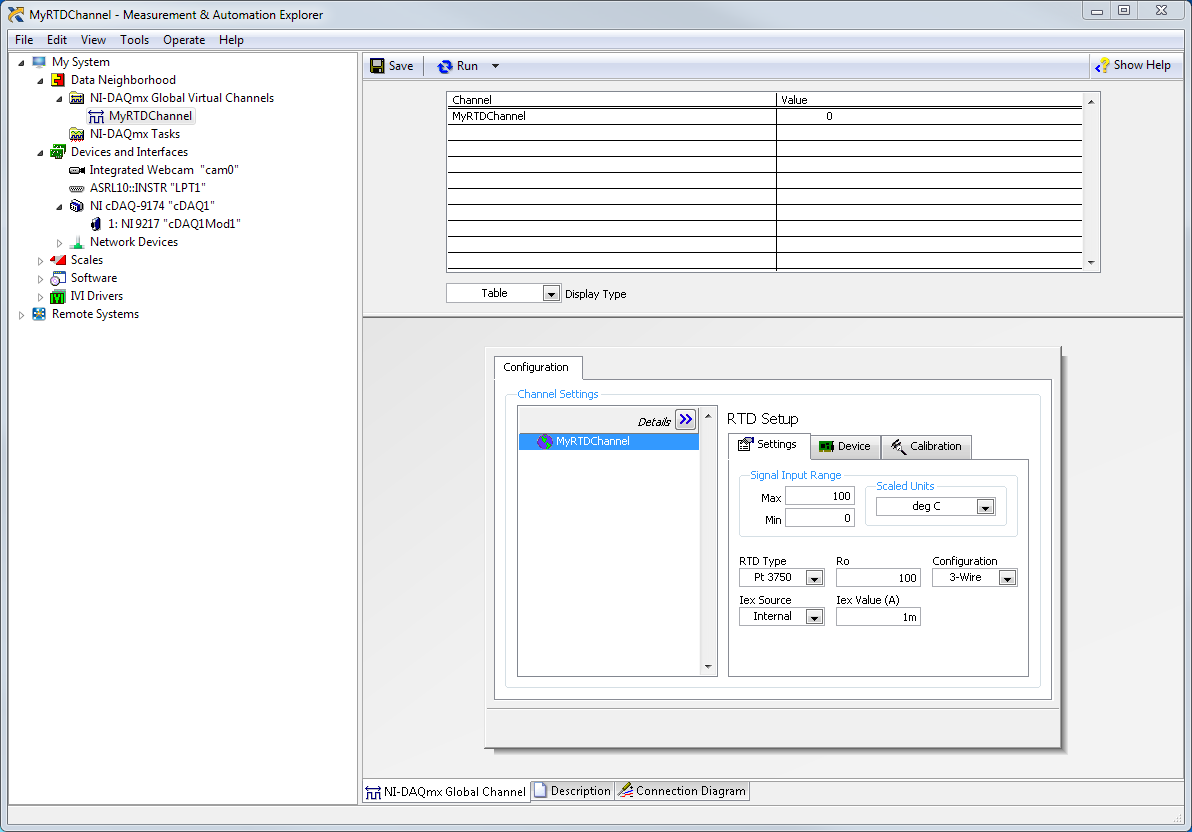Image resolution: width=1192 pixels, height=832 pixels.
Task: Select the Configuration tab
Action: pos(537,368)
